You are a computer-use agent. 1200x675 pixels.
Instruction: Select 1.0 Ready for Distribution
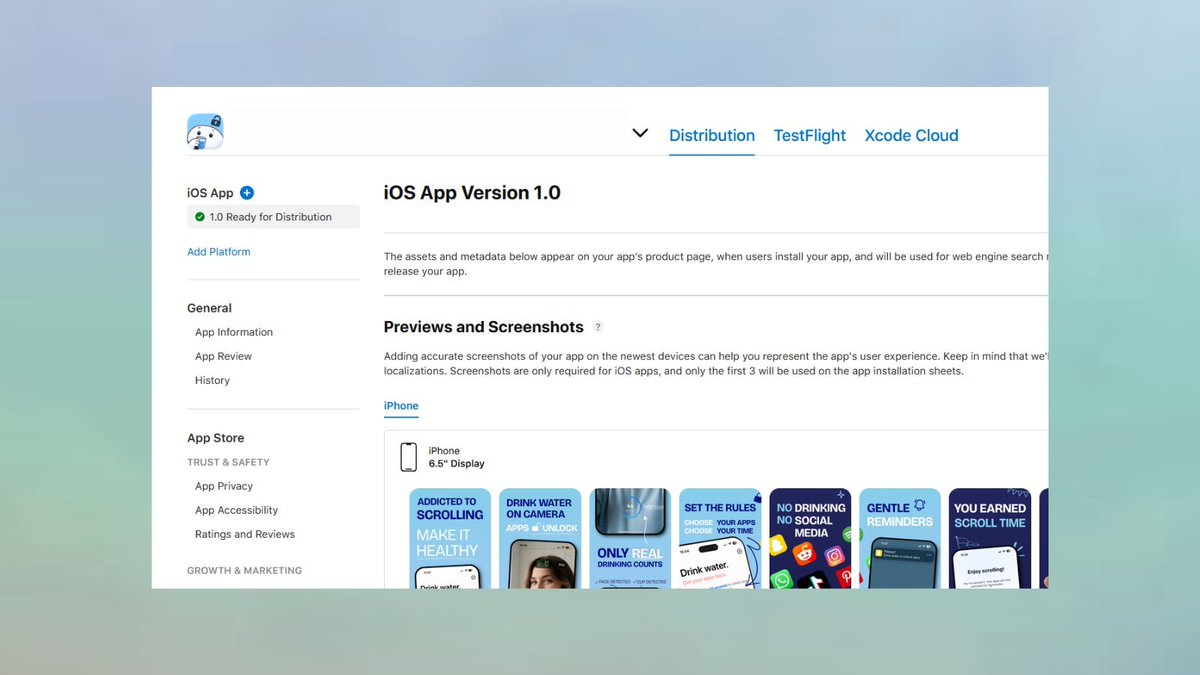tap(273, 217)
